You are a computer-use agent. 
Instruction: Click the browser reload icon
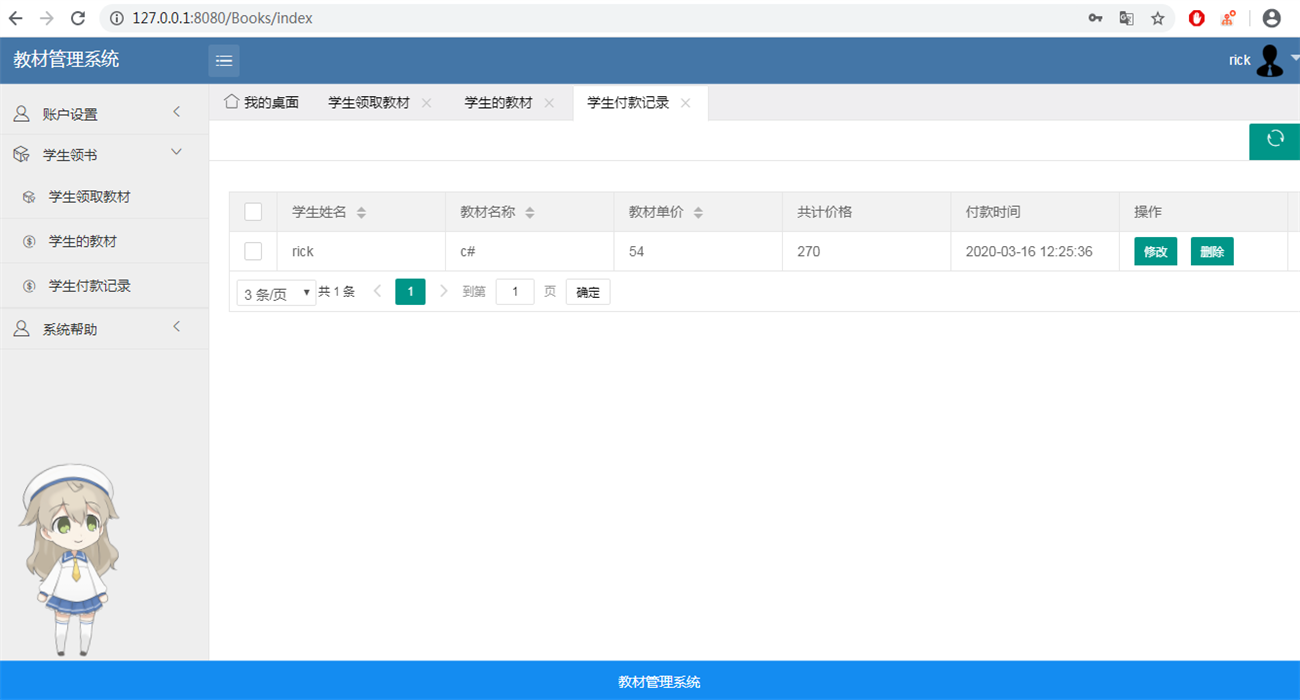78,18
